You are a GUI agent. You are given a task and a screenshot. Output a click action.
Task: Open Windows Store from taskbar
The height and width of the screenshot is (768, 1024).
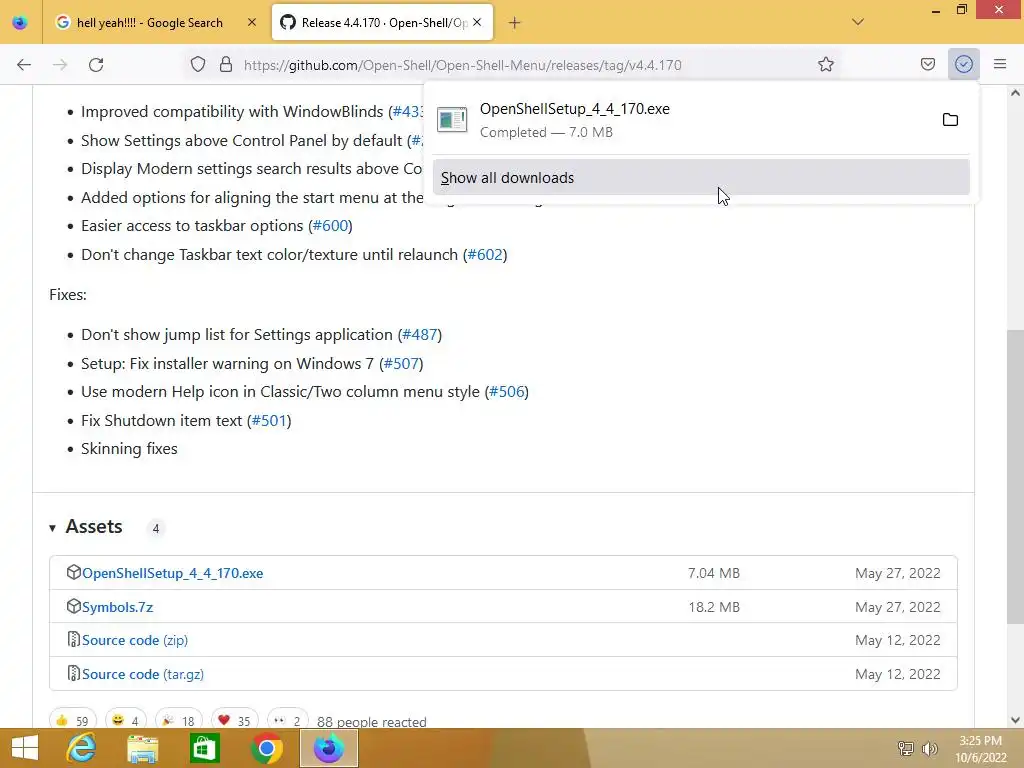204,748
